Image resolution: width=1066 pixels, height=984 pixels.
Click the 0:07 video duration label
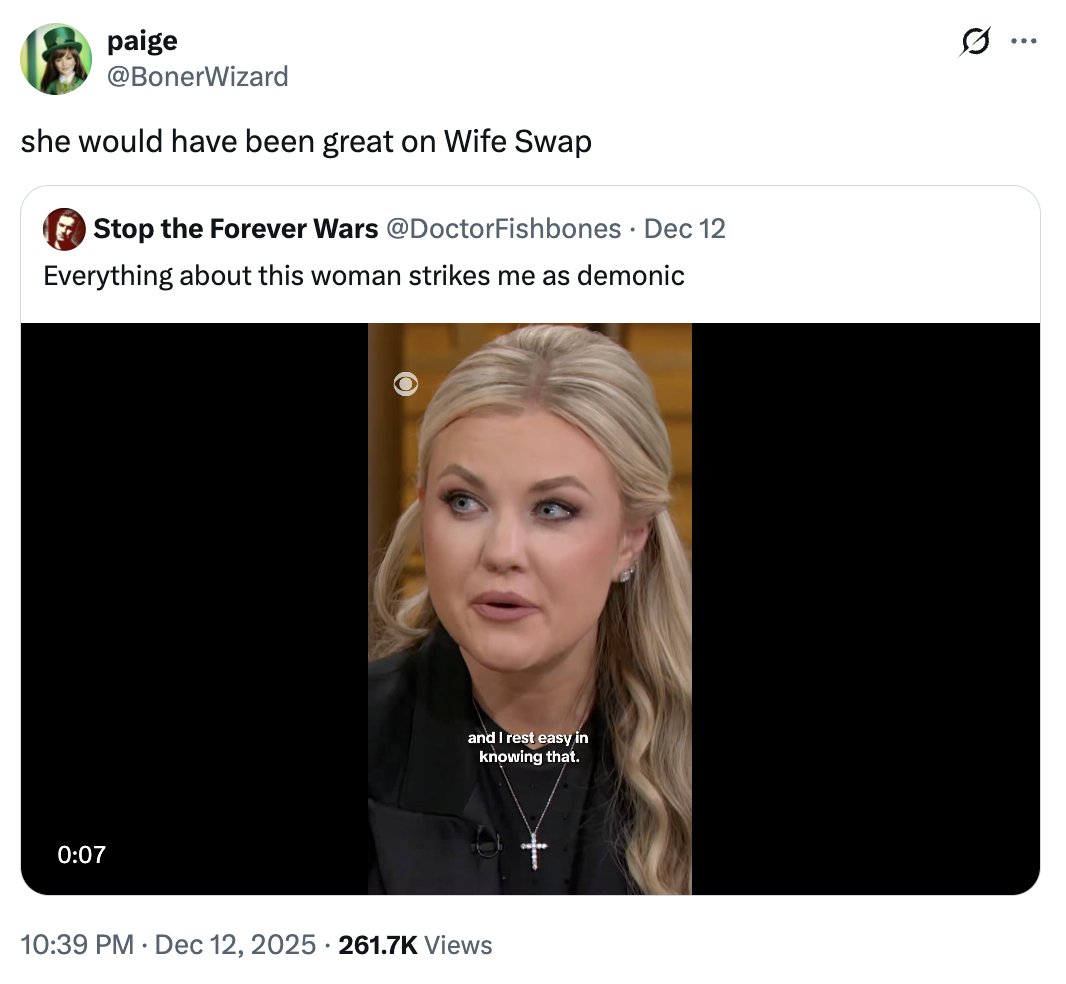coord(81,854)
